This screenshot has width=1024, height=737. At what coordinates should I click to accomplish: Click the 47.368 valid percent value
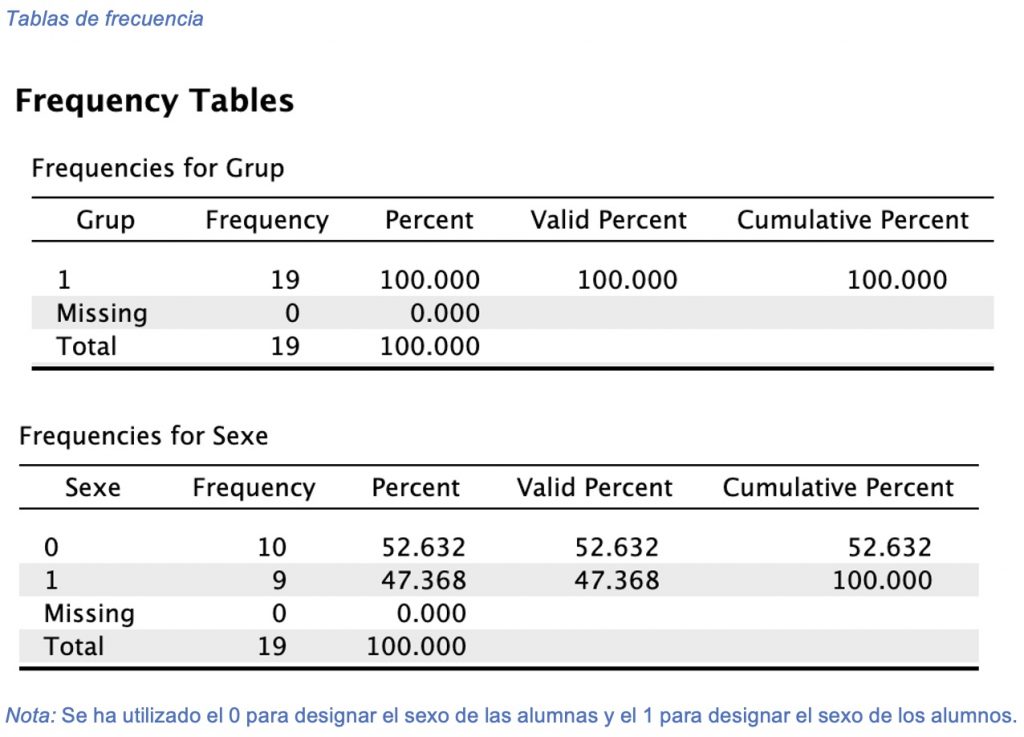[x=616, y=581]
